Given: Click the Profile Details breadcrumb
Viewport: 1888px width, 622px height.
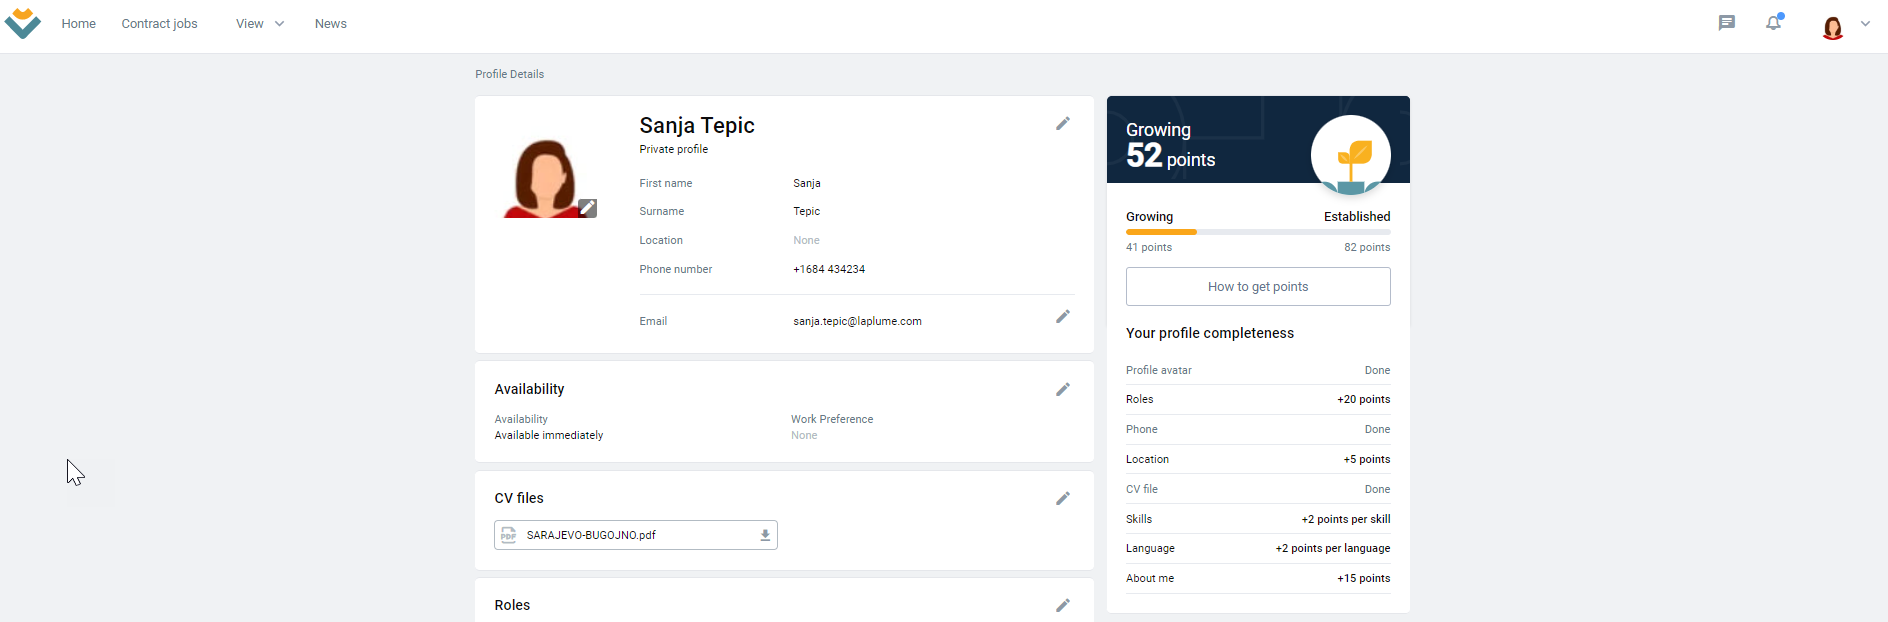Looking at the screenshot, I should (x=510, y=75).
